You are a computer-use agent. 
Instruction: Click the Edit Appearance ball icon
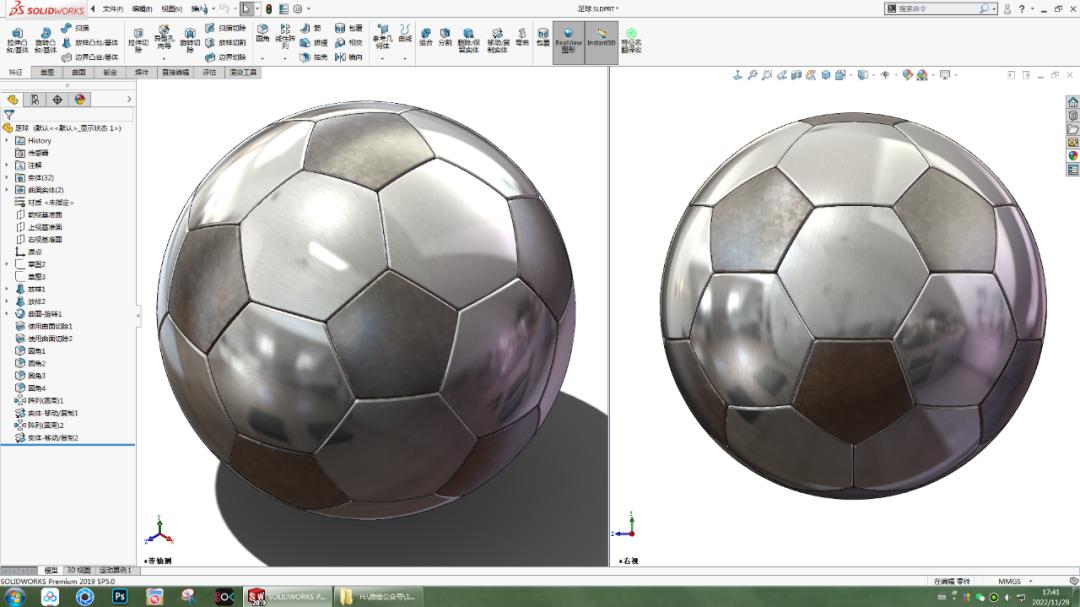tap(907, 73)
